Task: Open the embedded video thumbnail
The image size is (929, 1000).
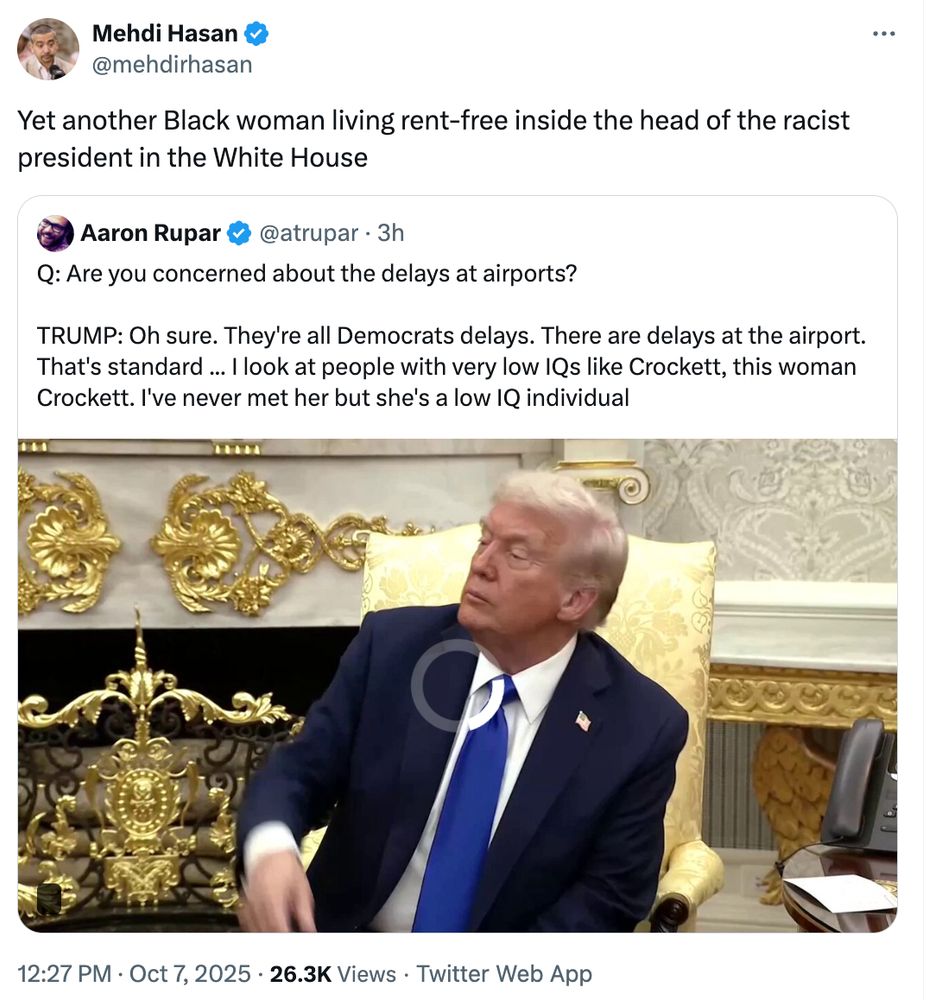Action: coord(457,685)
